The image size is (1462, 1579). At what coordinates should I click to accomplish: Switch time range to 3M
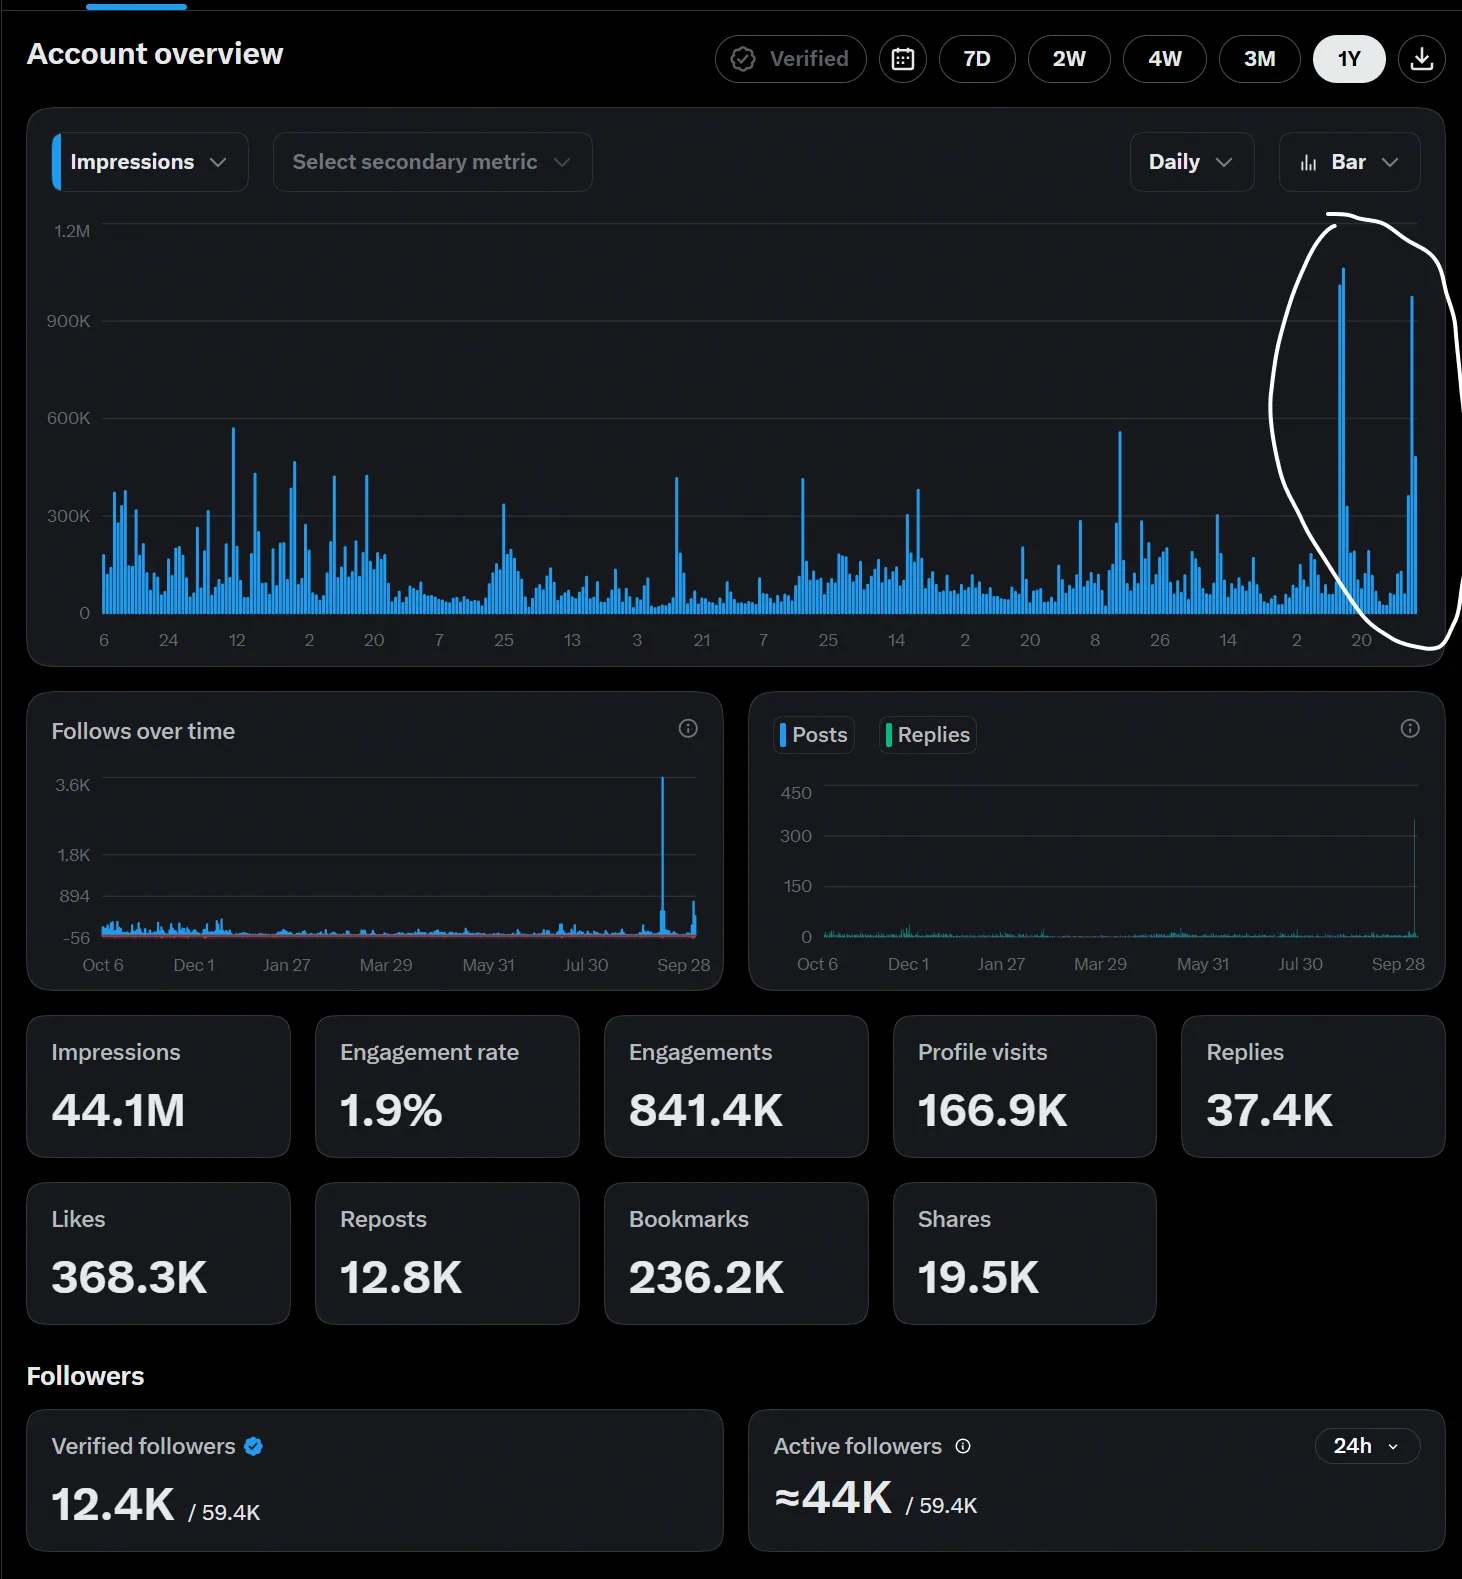pos(1260,59)
